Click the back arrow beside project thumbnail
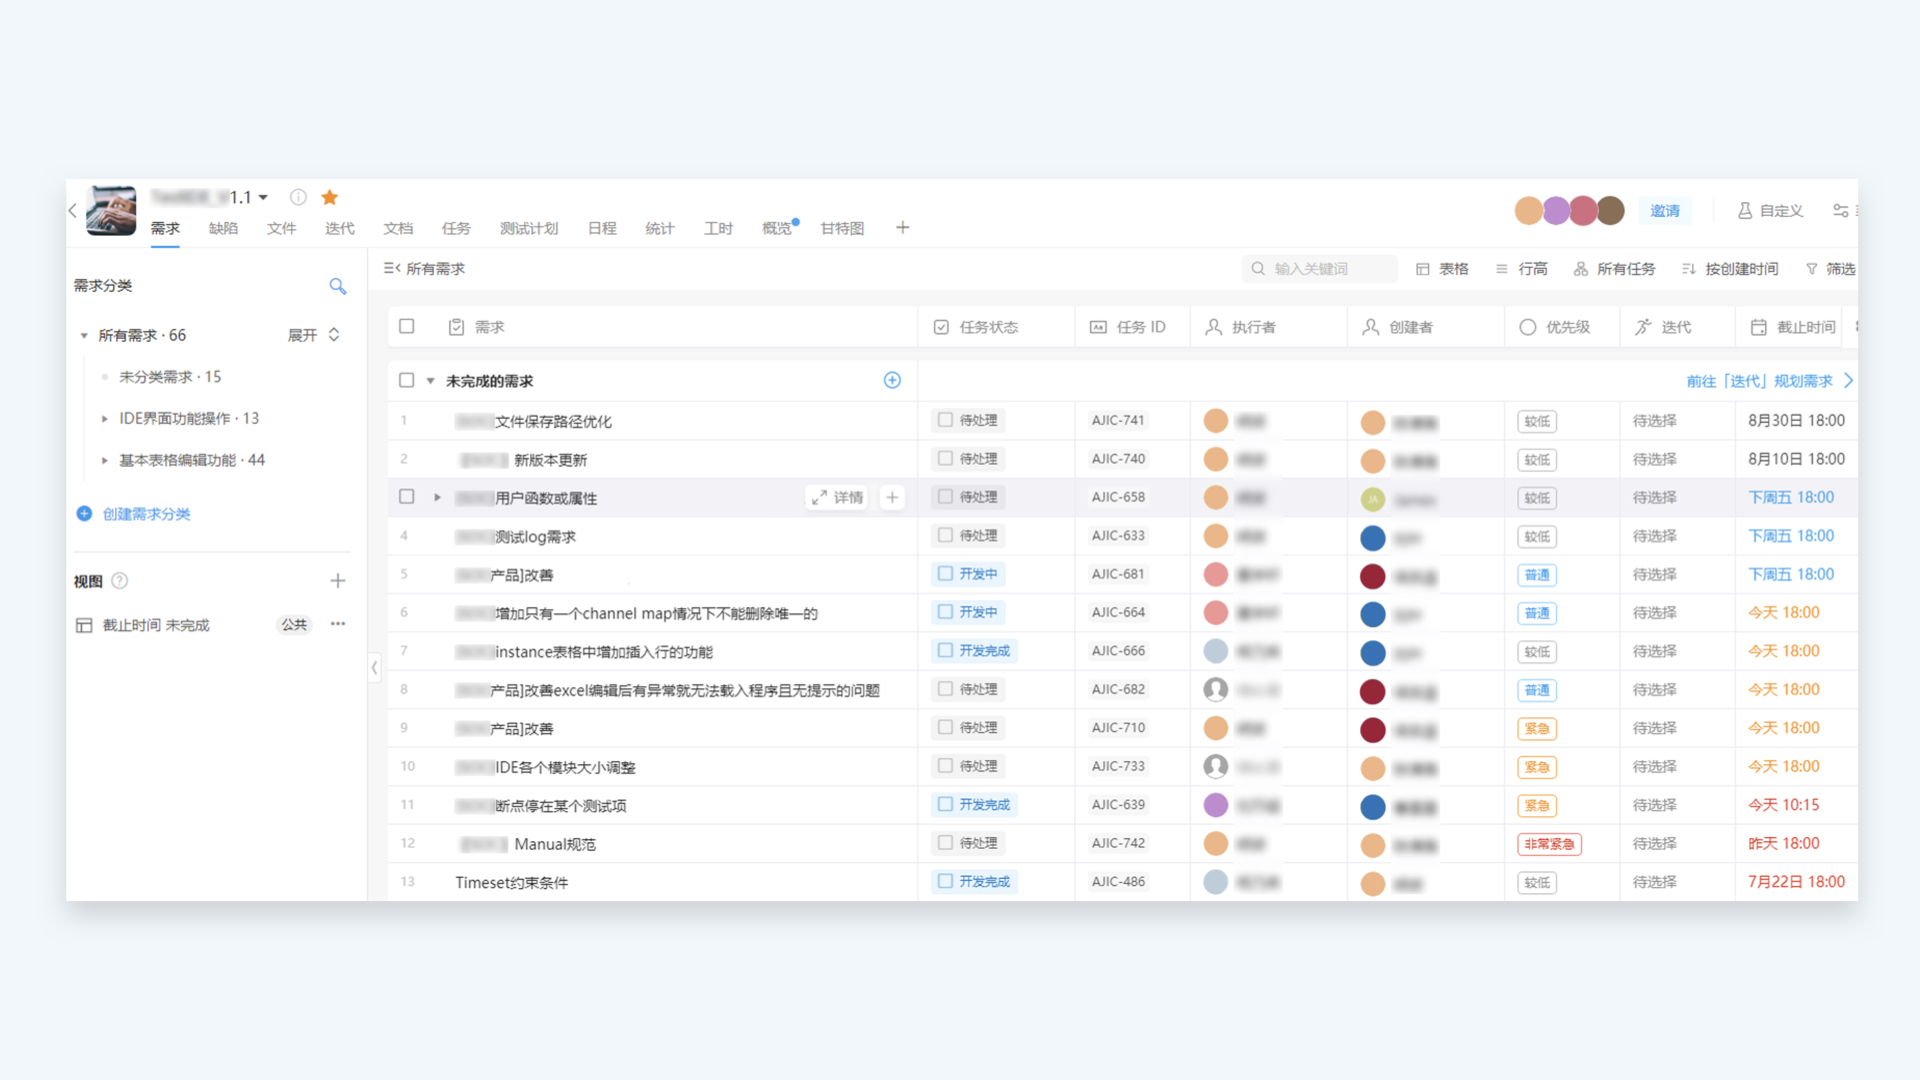Viewport: 1920px width, 1080px height. click(73, 210)
